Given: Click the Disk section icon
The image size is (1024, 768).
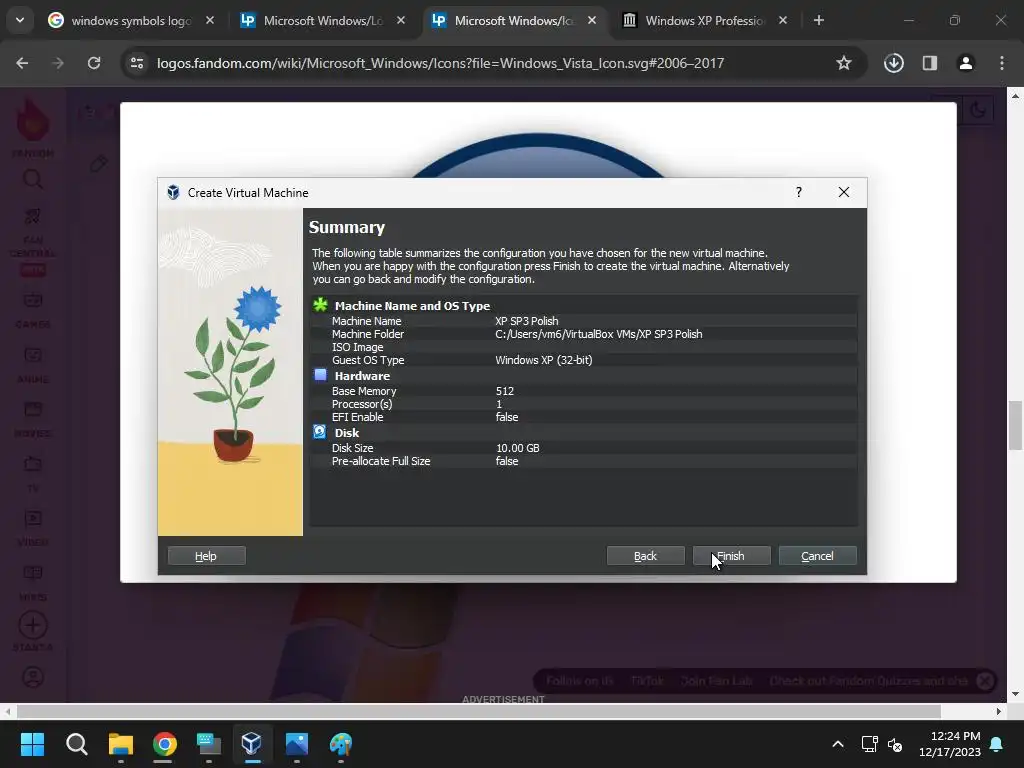Looking at the screenshot, I should click(x=319, y=432).
